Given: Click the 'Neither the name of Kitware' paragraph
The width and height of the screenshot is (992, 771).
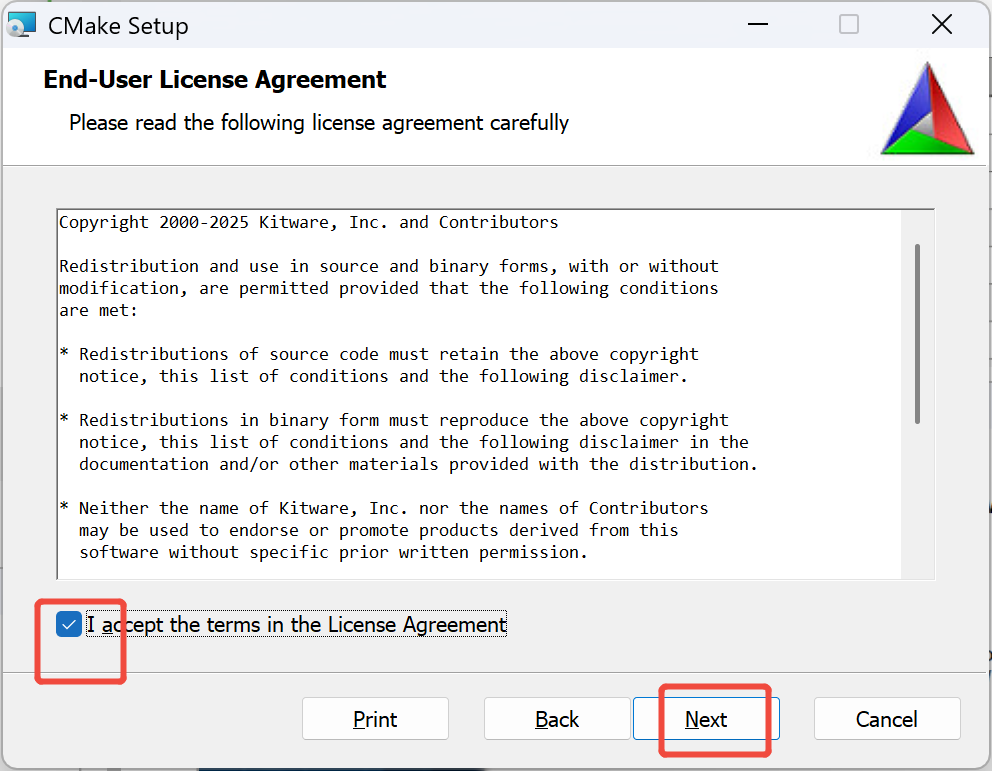Looking at the screenshot, I should pyautogui.click(x=384, y=530).
